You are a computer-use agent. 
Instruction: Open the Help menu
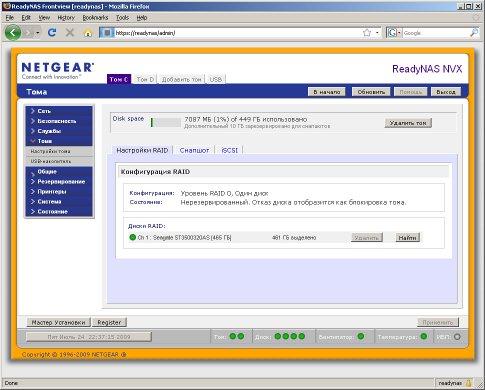[x=142, y=18]
